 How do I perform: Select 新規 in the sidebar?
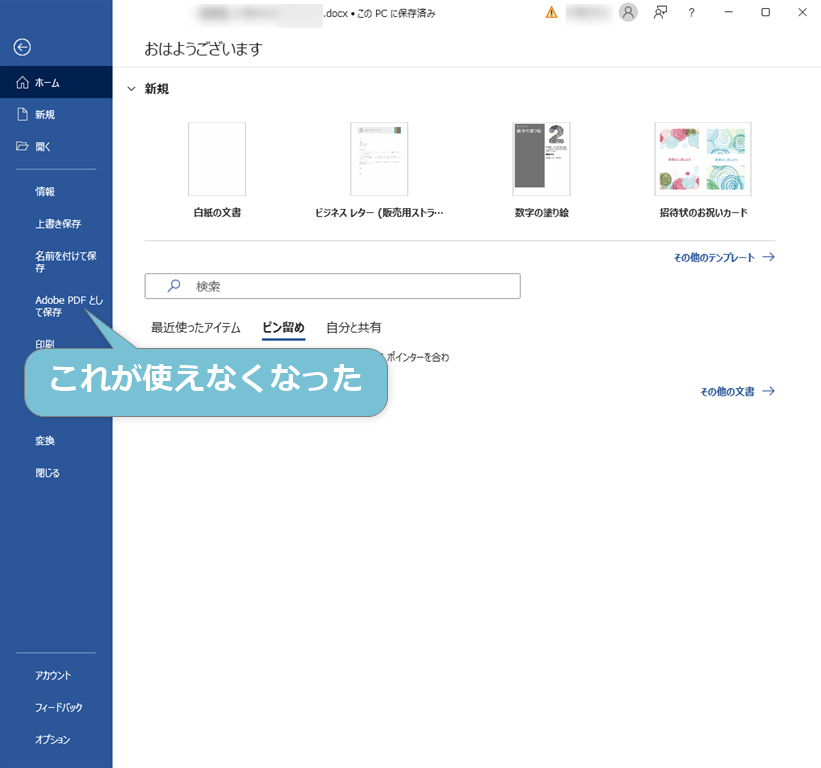[56, 114]
